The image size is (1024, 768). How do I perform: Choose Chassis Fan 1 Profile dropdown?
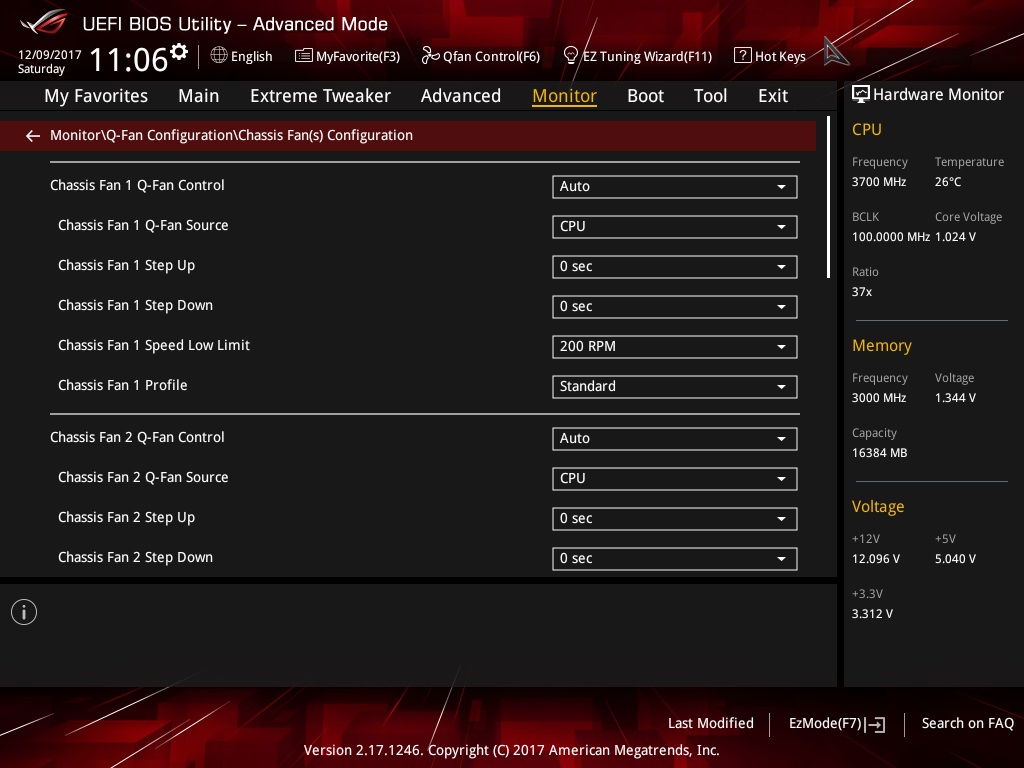674,387
